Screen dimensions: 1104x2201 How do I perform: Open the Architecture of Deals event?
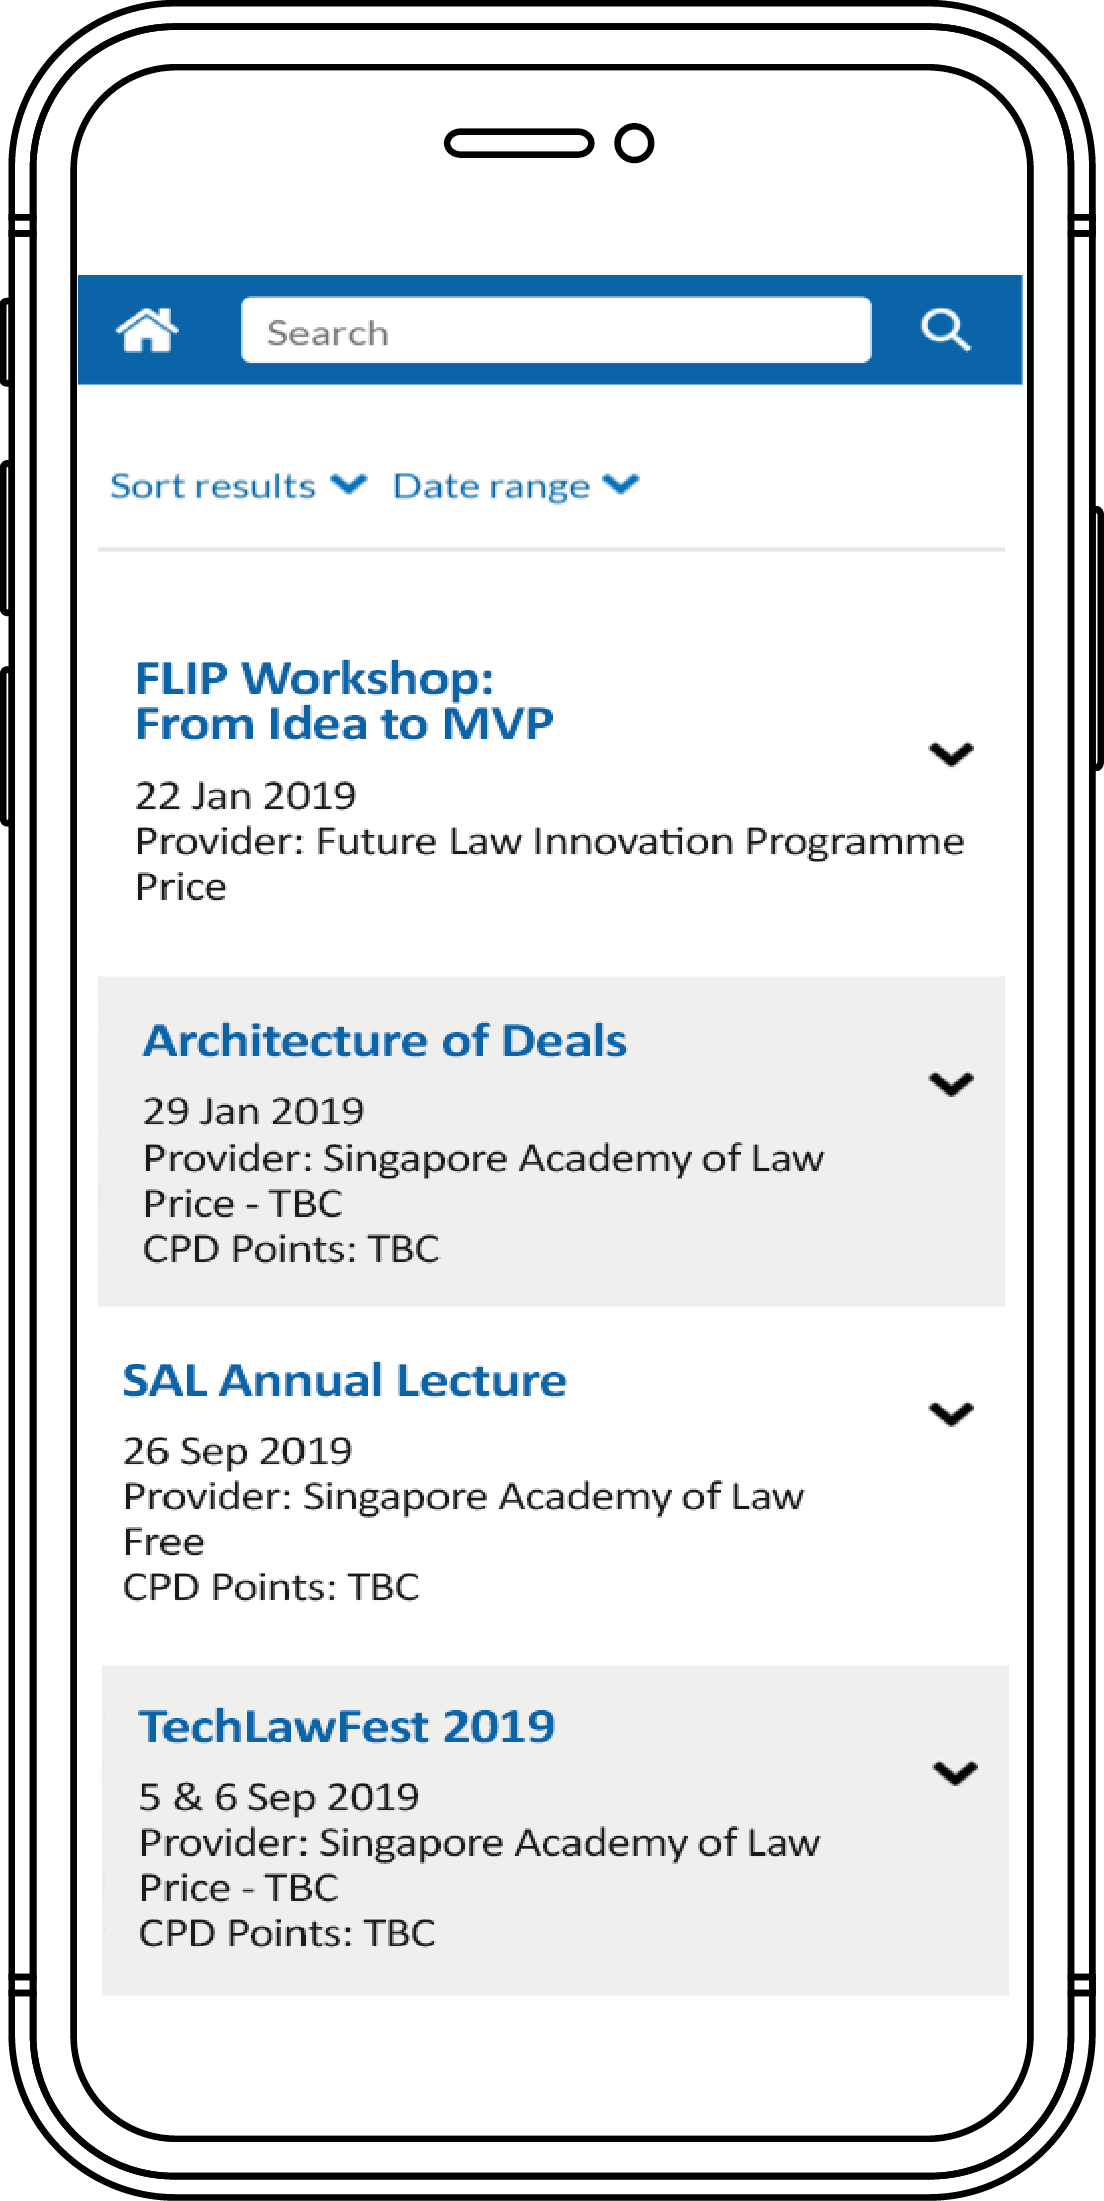(385, 1041)
